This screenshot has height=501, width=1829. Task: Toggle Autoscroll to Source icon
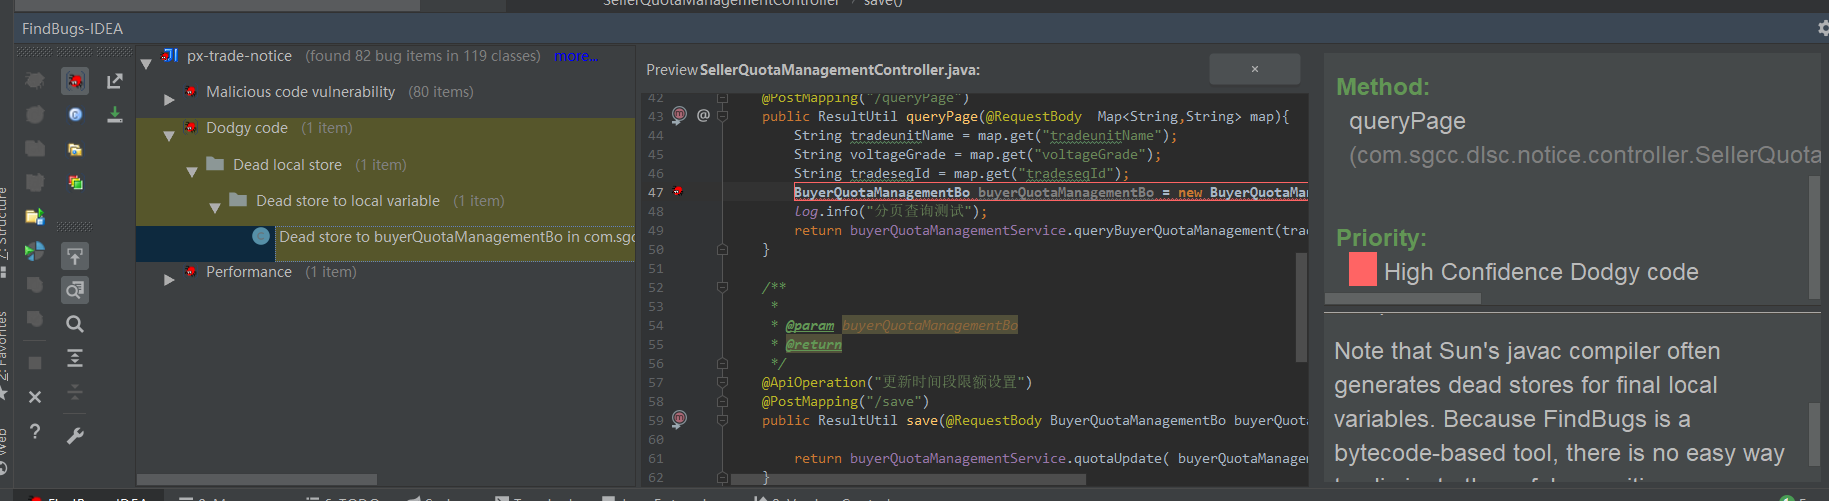(x=75, y=256)
